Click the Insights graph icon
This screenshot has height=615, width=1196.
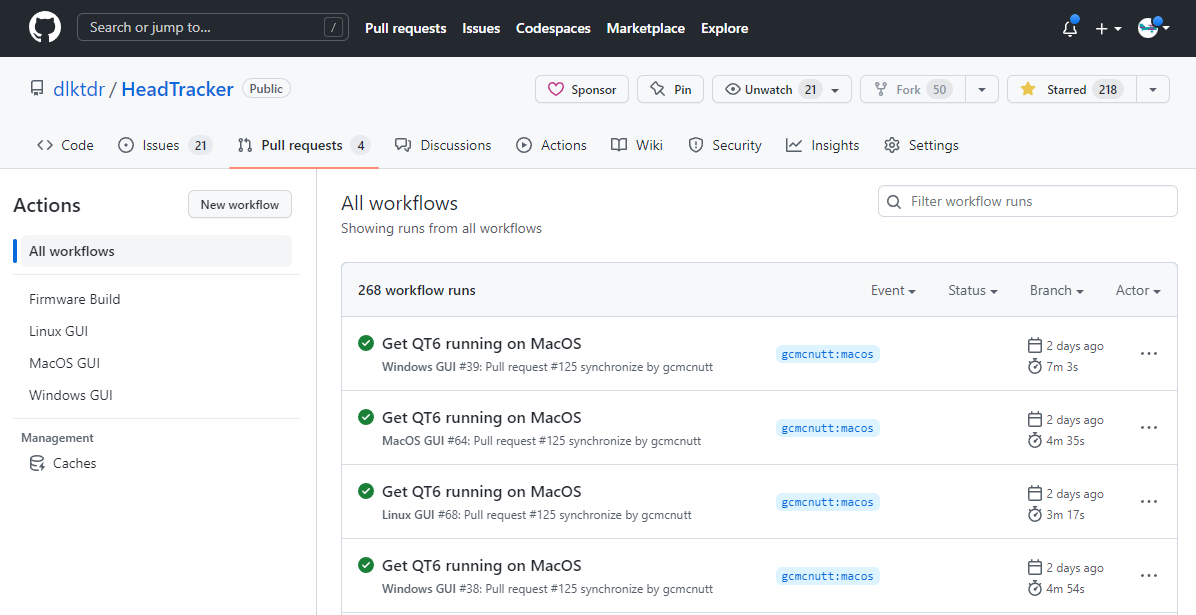[x=794, y=145]
